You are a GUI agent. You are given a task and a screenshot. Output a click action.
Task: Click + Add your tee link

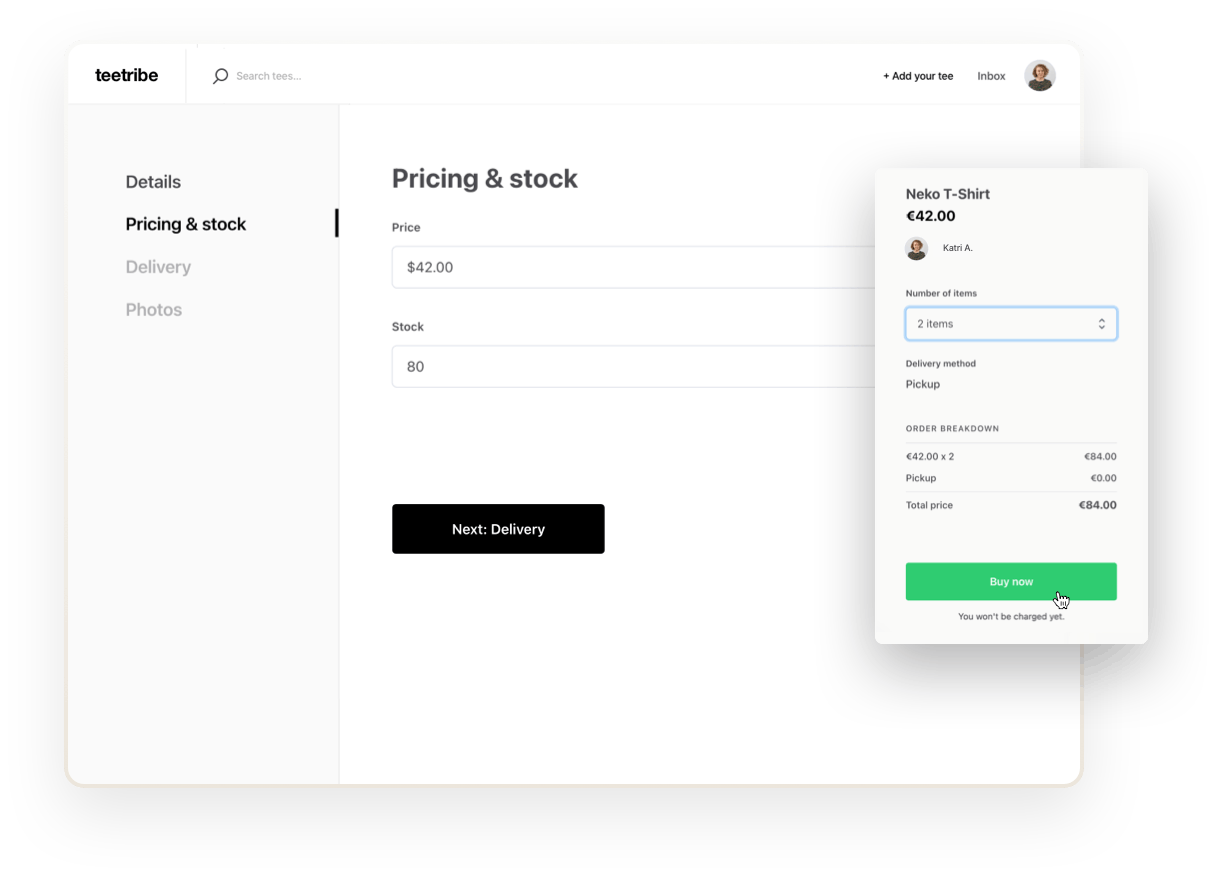[x=918, y=76]
